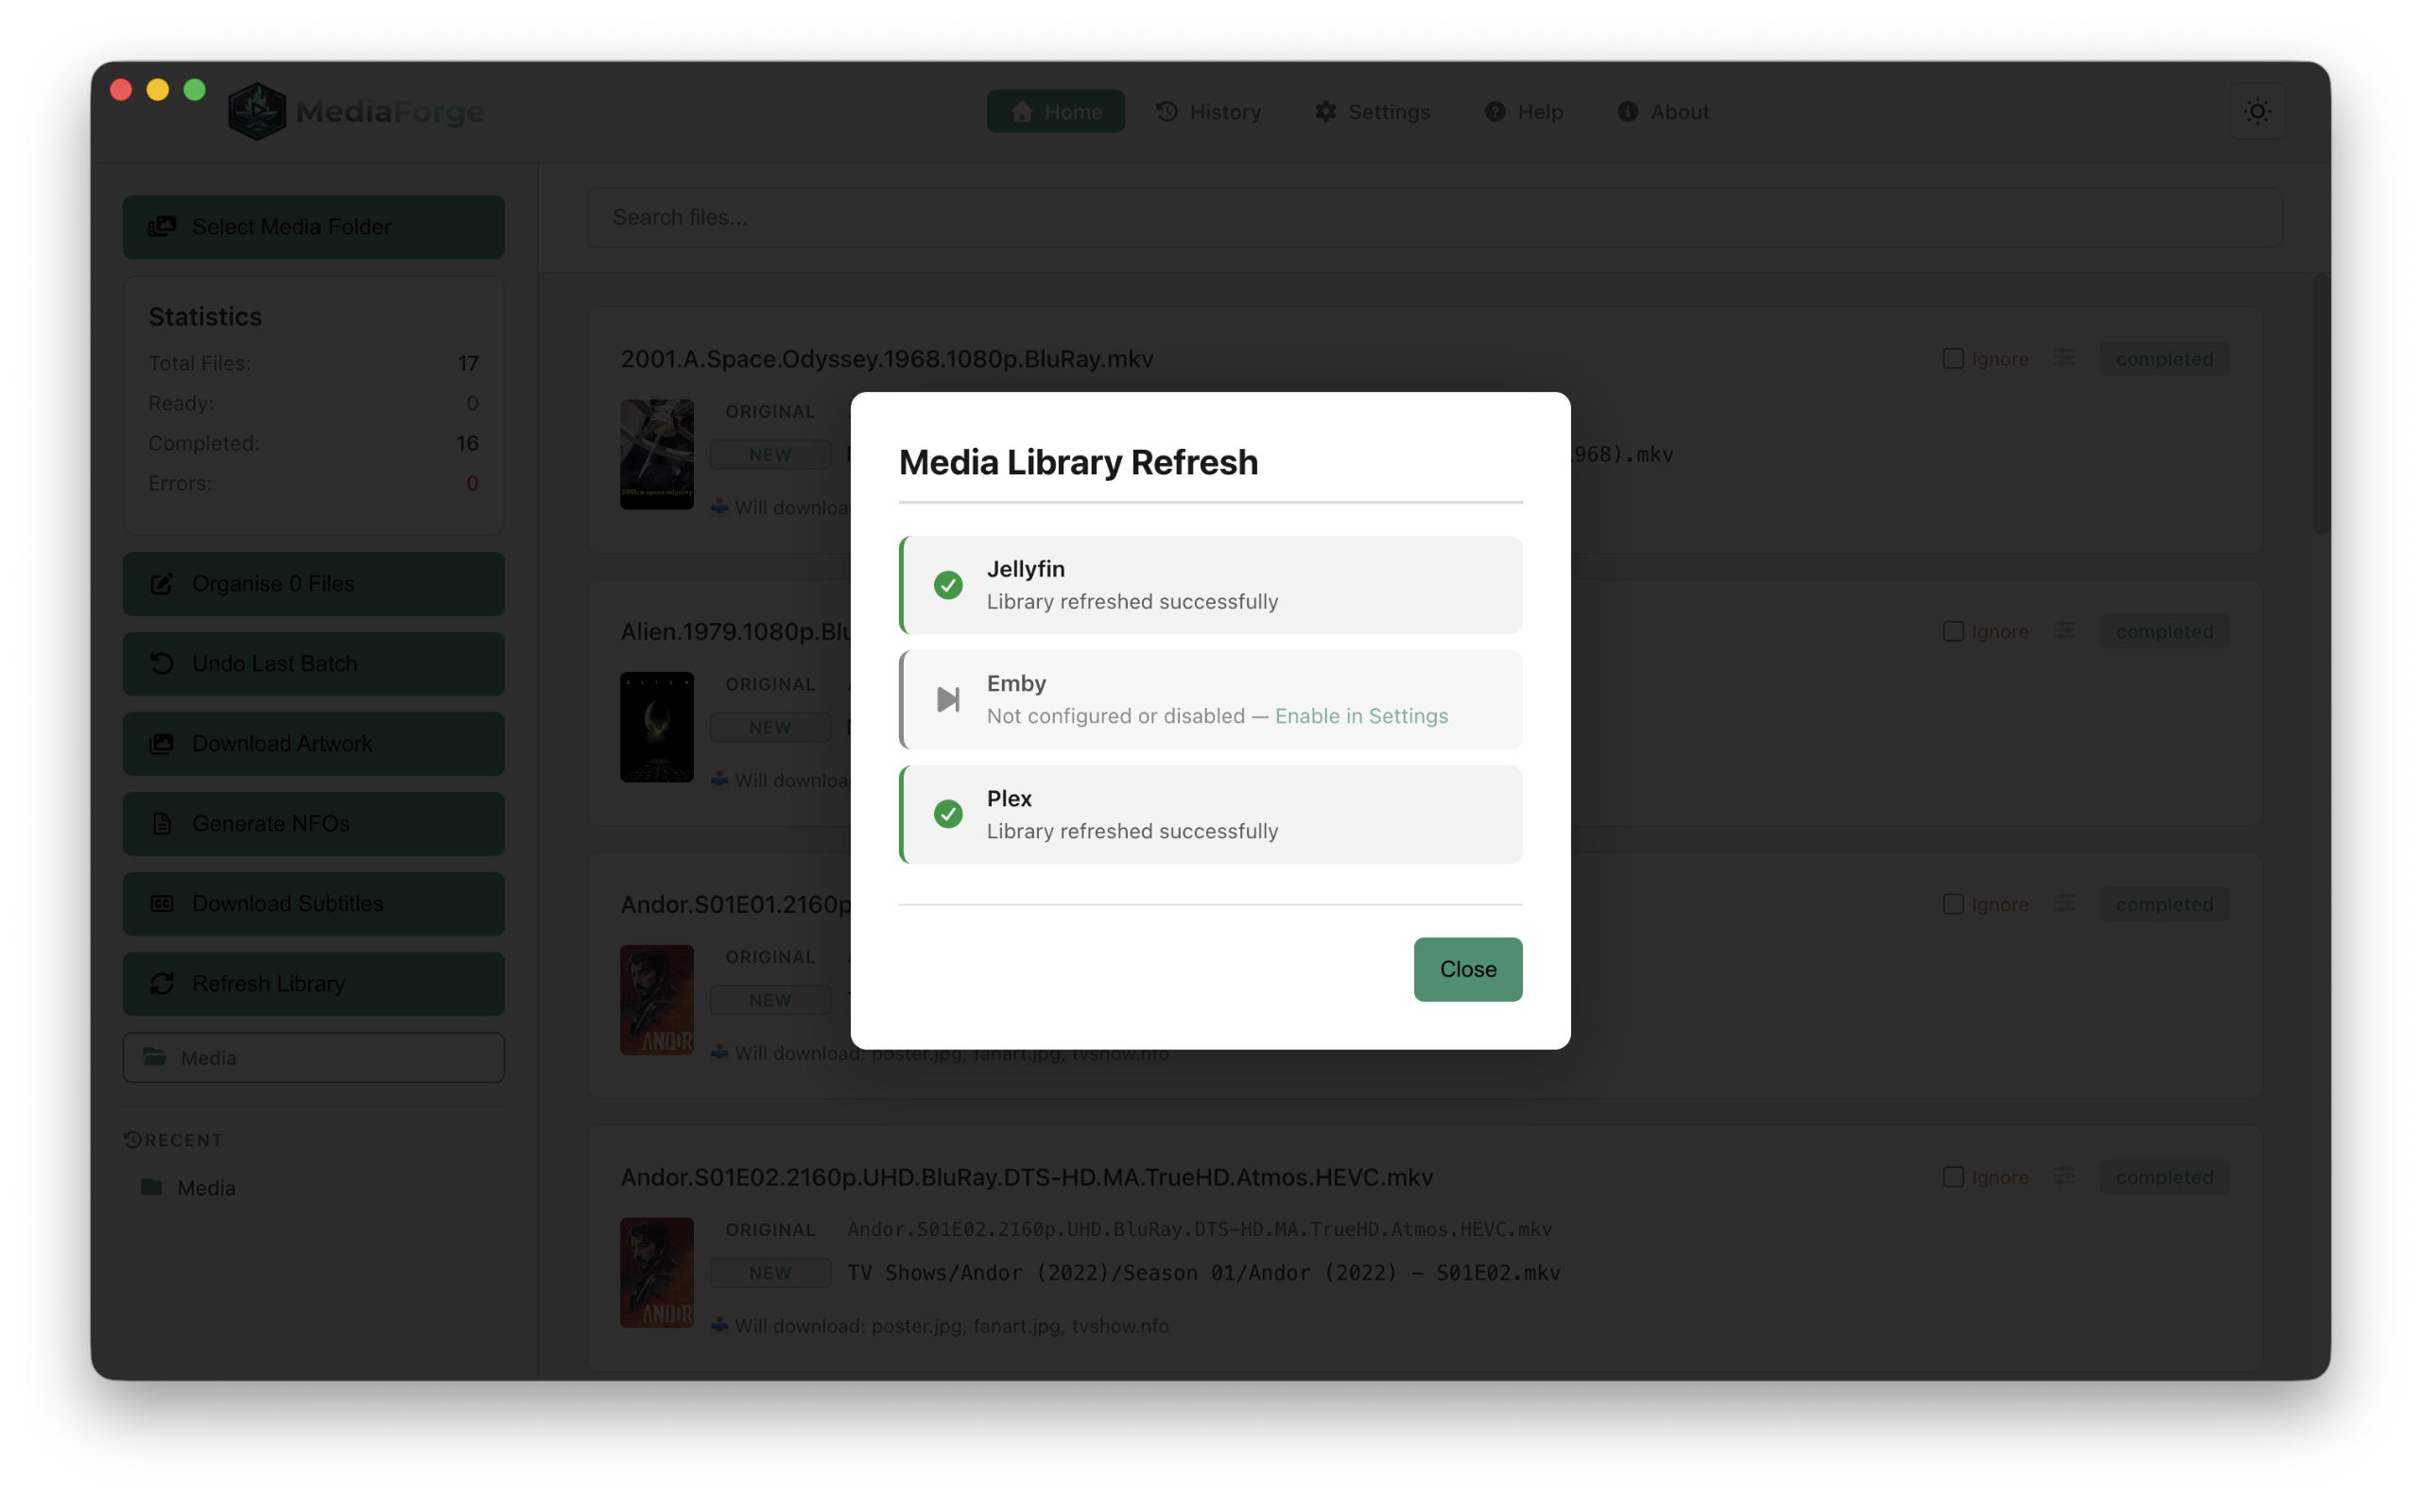Click the MediaForge hexagon logo icon
The height and width of the screenshot is (1512, 2420).
pyautogui.click(x=255, y=110)
